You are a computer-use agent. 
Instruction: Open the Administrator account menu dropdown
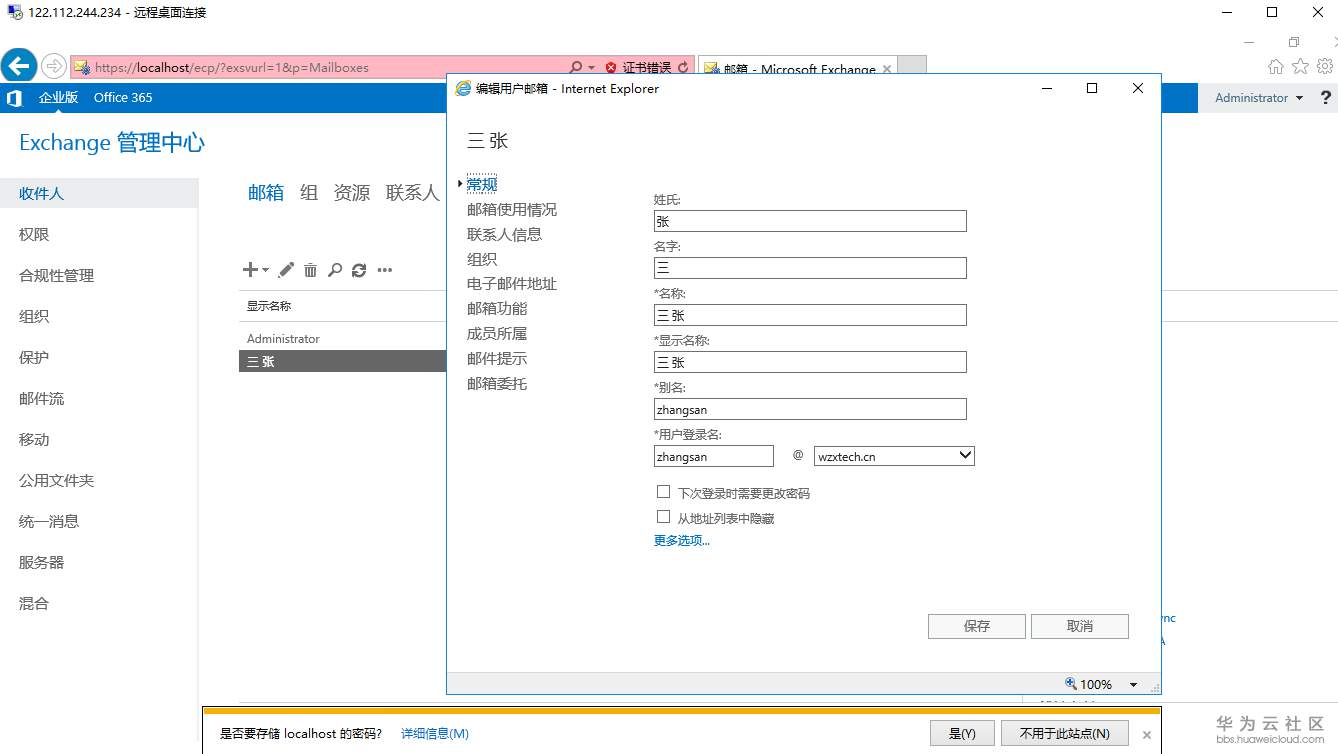[1259, 97]
